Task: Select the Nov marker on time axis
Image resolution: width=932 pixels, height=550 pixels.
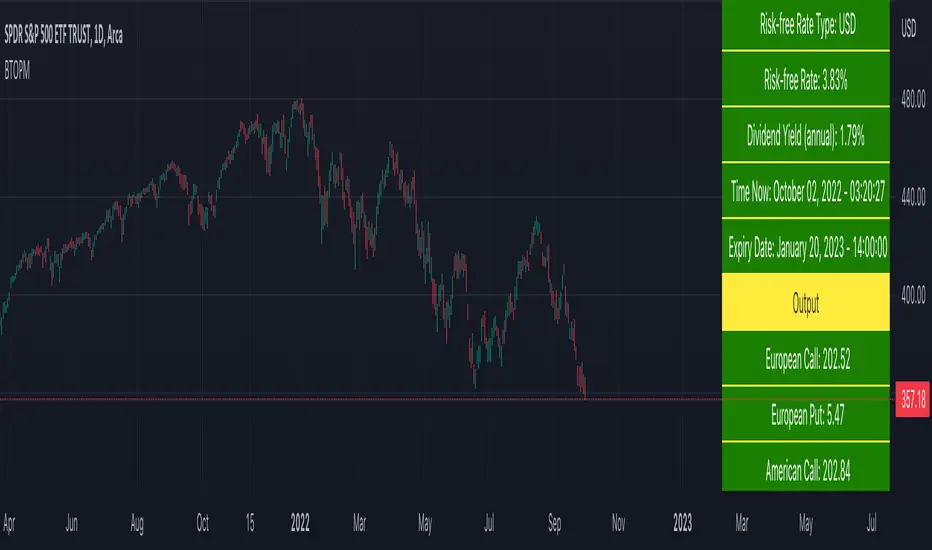Action: click(x=618, y=521)
